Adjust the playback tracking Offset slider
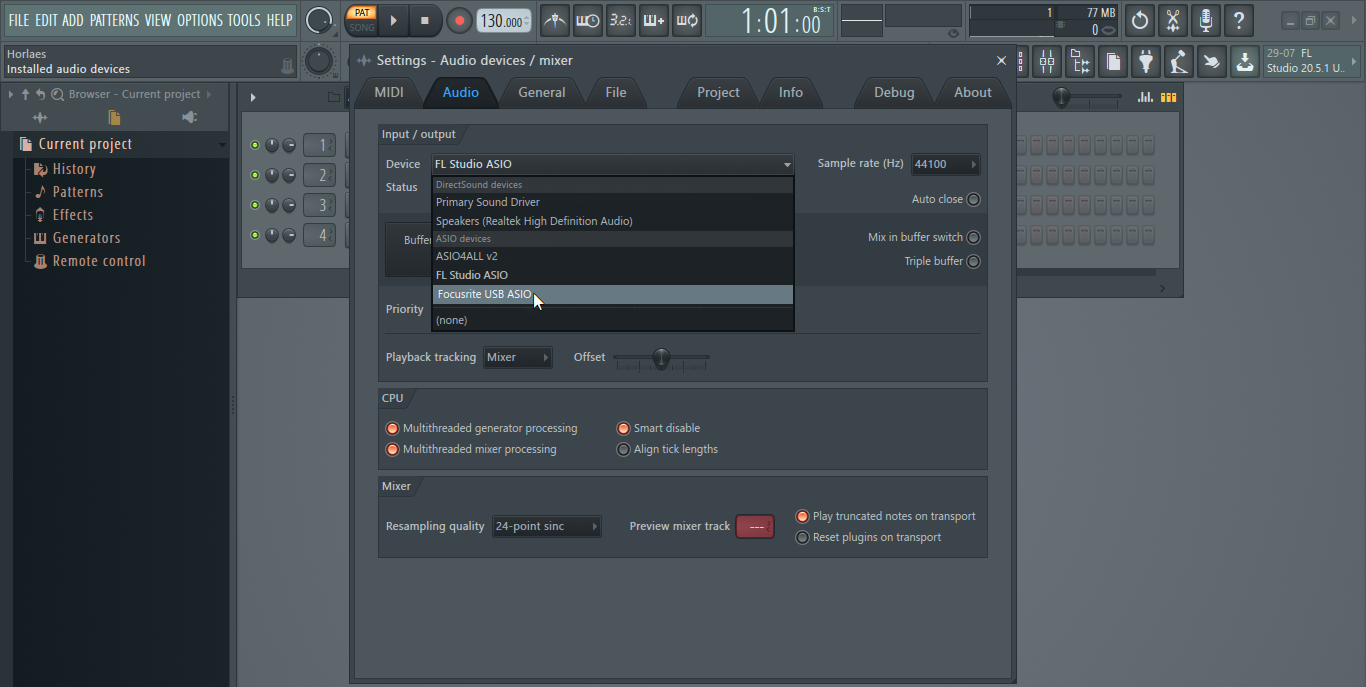Image resolution: width=1366 pixels, height=687 pixels. click(661, 357)
